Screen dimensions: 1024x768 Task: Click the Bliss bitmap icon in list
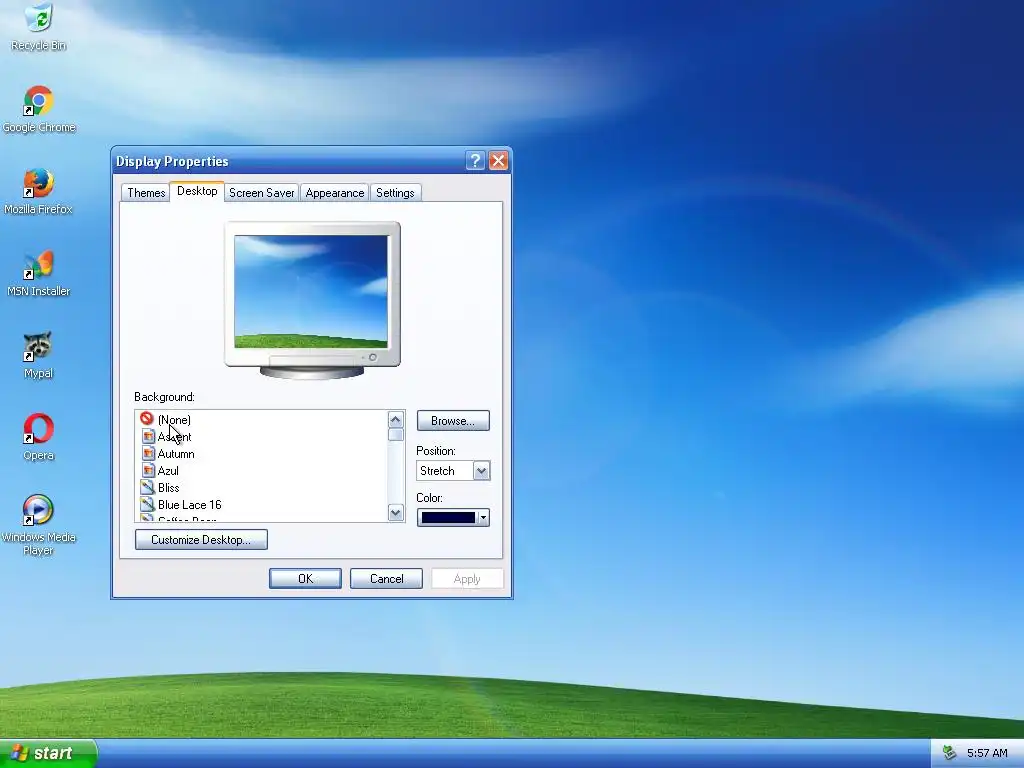pyautogui.click(x=148, y=487)
